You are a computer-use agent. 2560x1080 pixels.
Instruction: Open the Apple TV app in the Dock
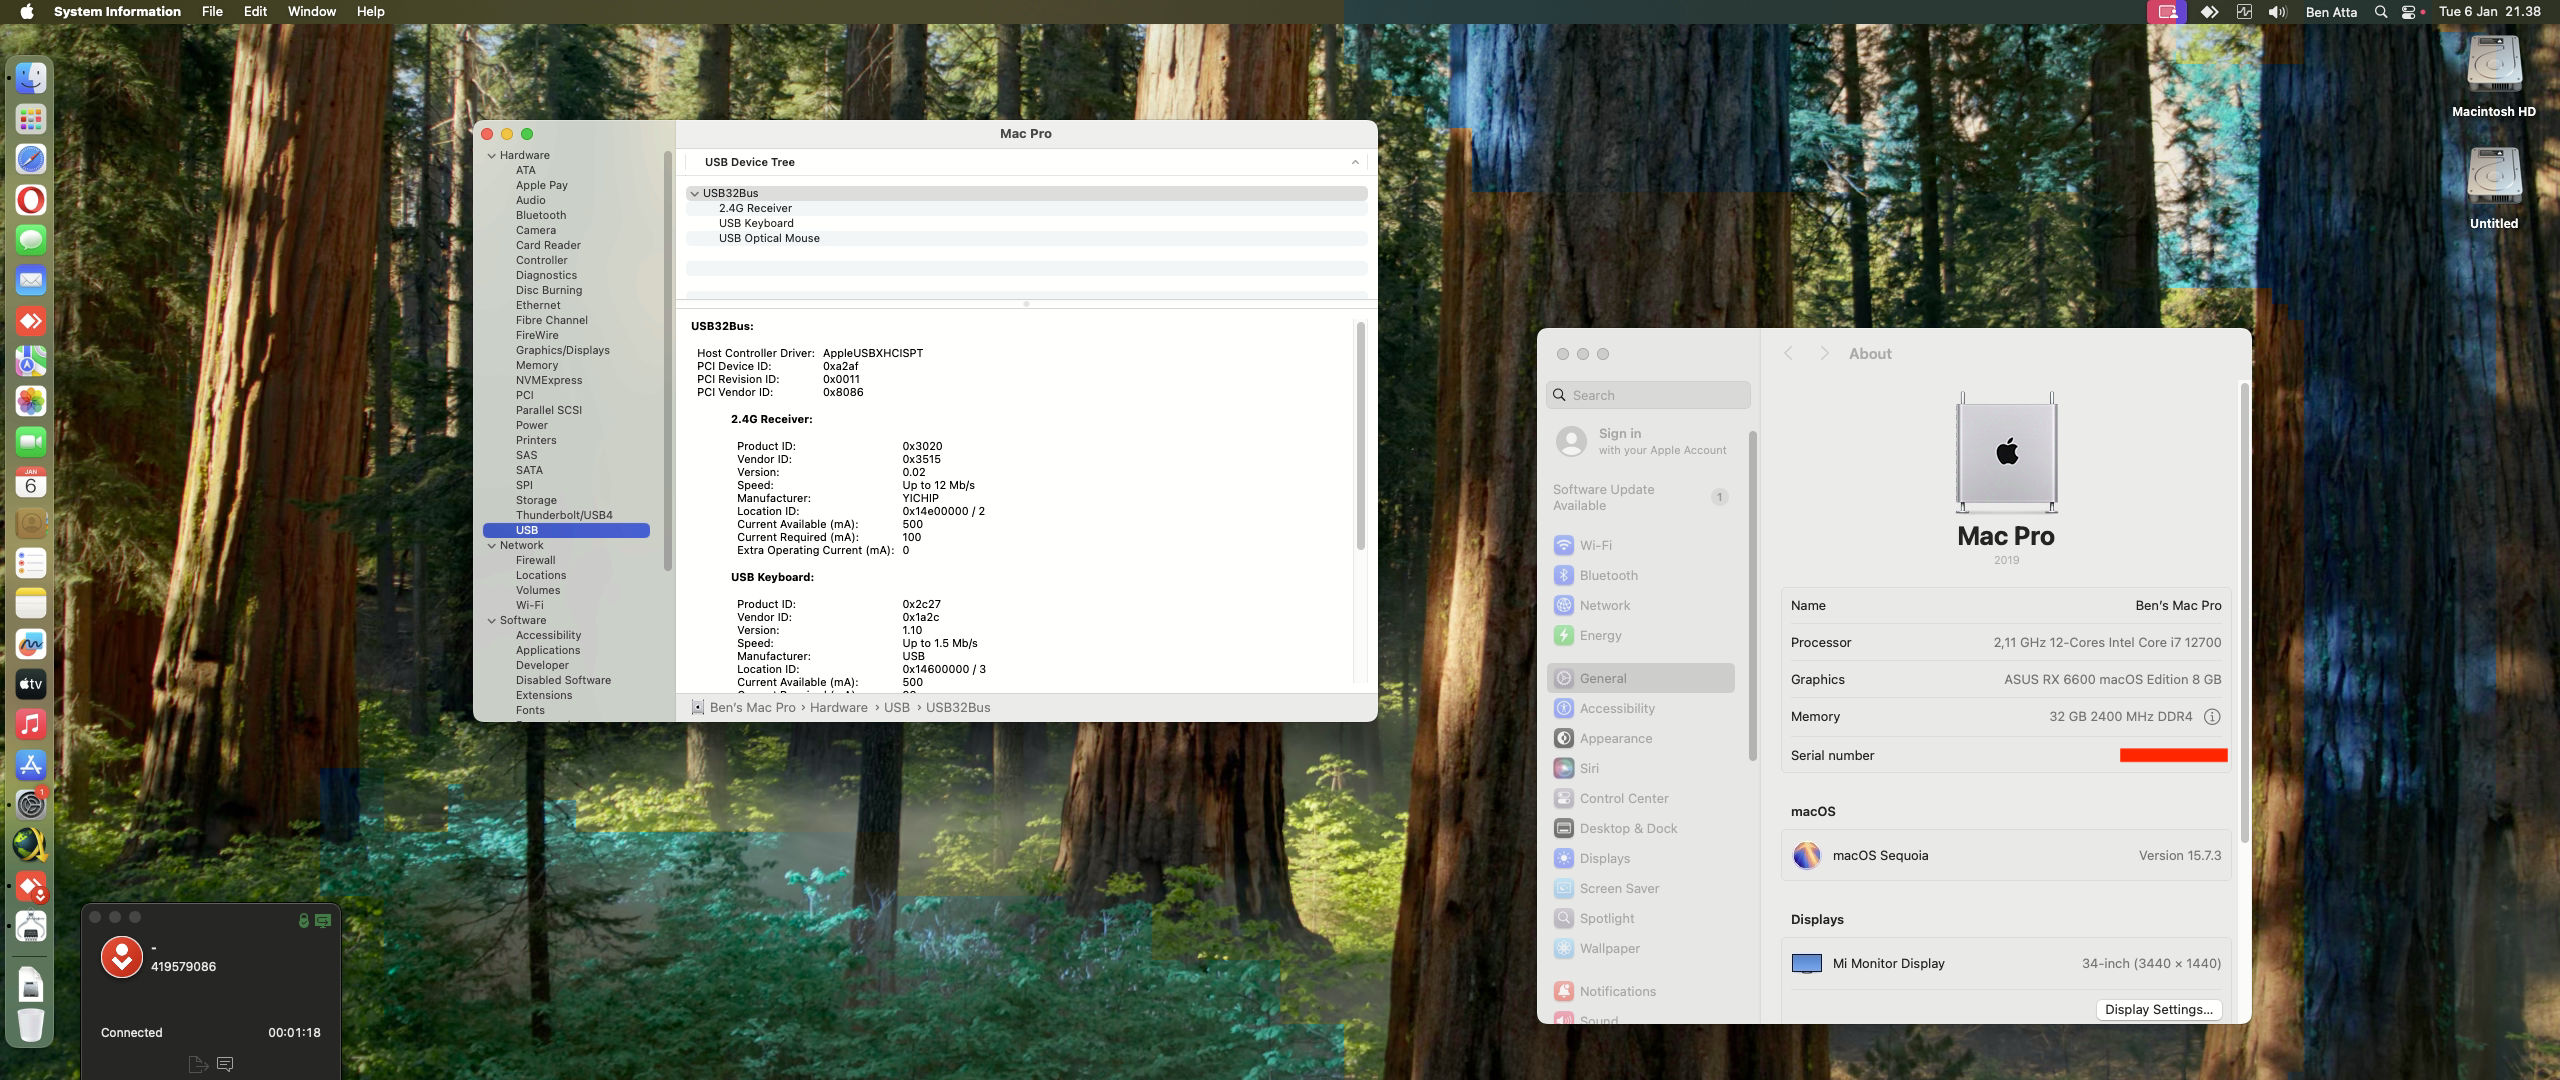click(x=31, y=685)
